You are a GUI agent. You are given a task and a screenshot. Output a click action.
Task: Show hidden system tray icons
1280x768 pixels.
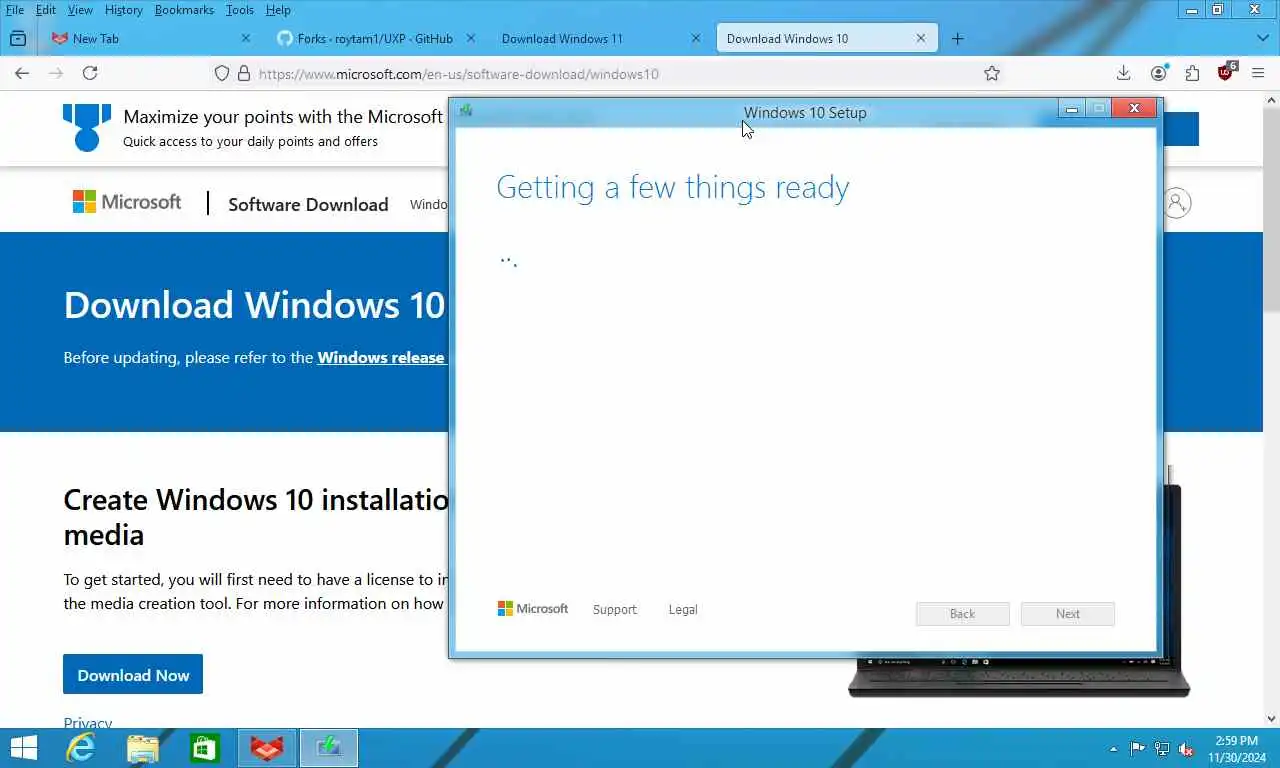[x=1114, y=749]
